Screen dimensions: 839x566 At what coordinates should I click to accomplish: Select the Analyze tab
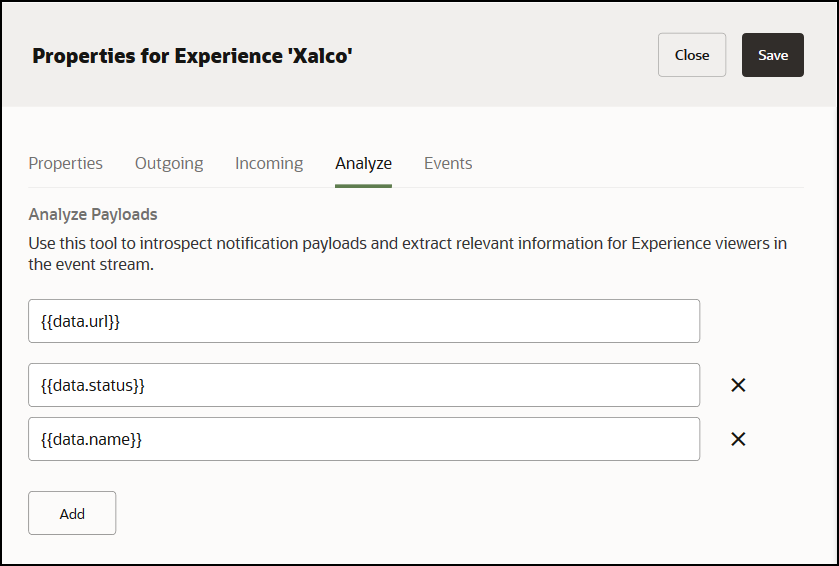363,163
